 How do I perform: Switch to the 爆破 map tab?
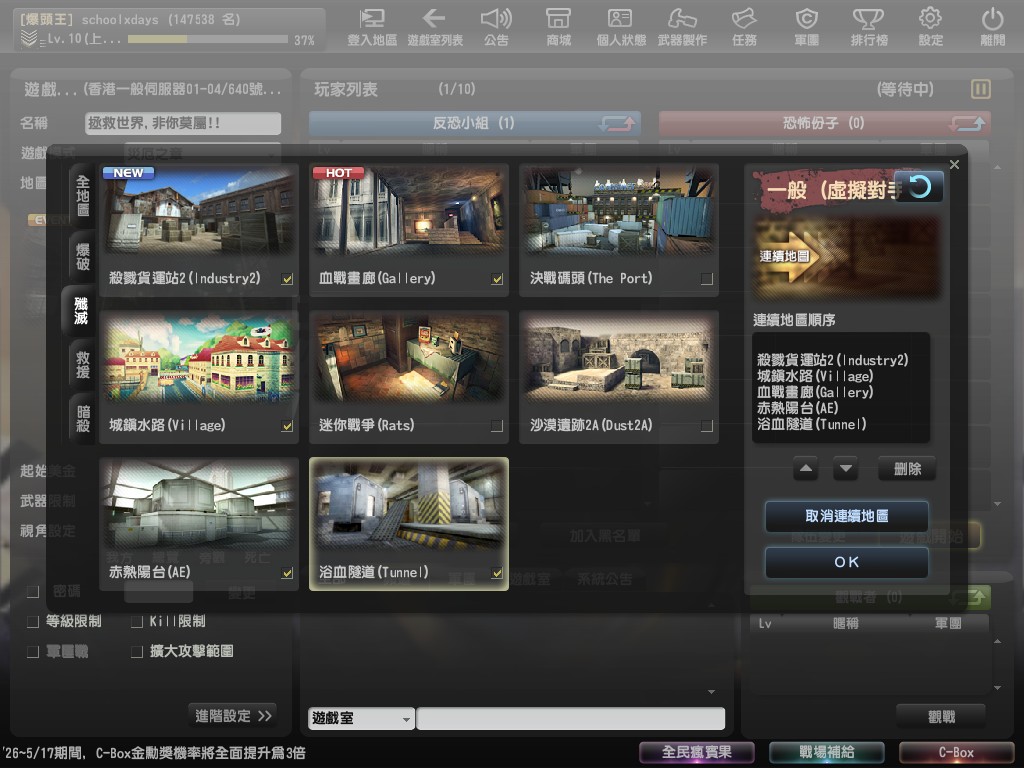coord(82,255)
